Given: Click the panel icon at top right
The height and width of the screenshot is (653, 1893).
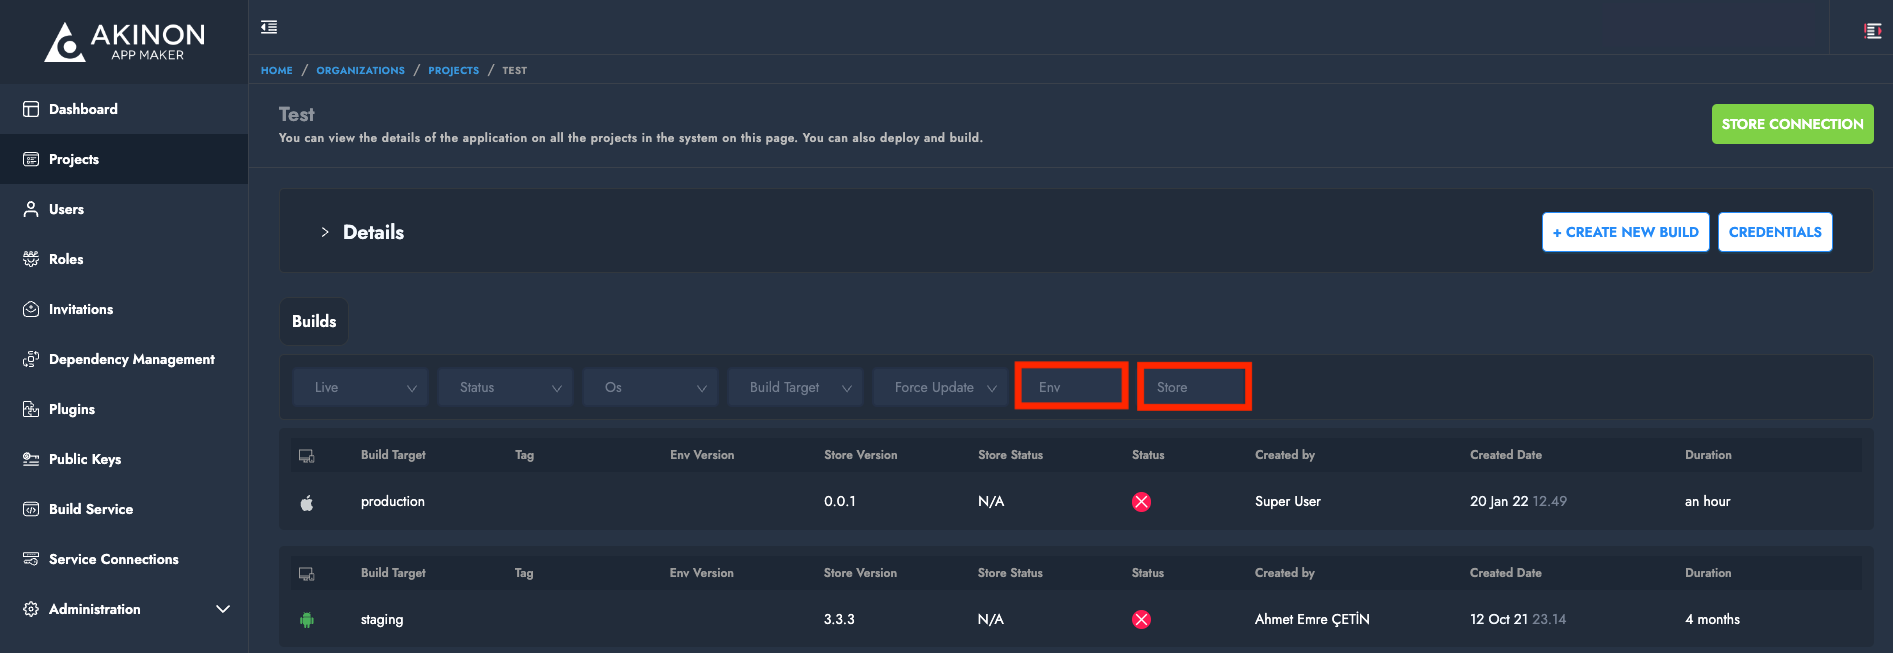Looking at the screenshot, I should click(x=1872, y=31).
